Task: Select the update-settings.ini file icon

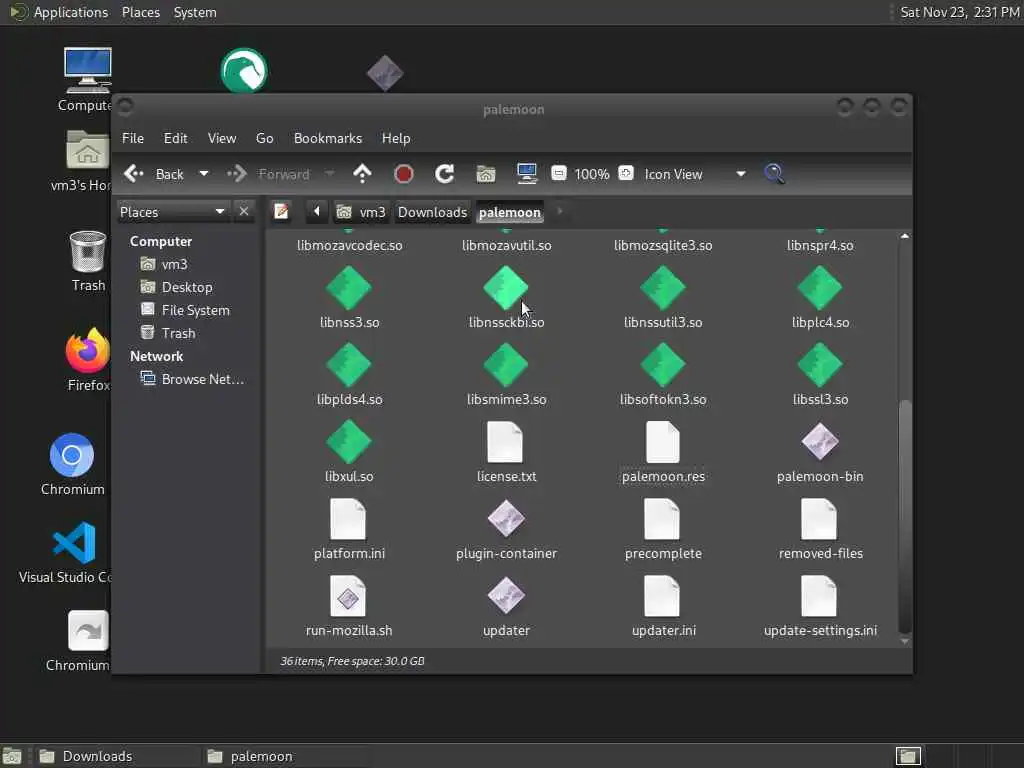Action: click(x=819, y=596)
